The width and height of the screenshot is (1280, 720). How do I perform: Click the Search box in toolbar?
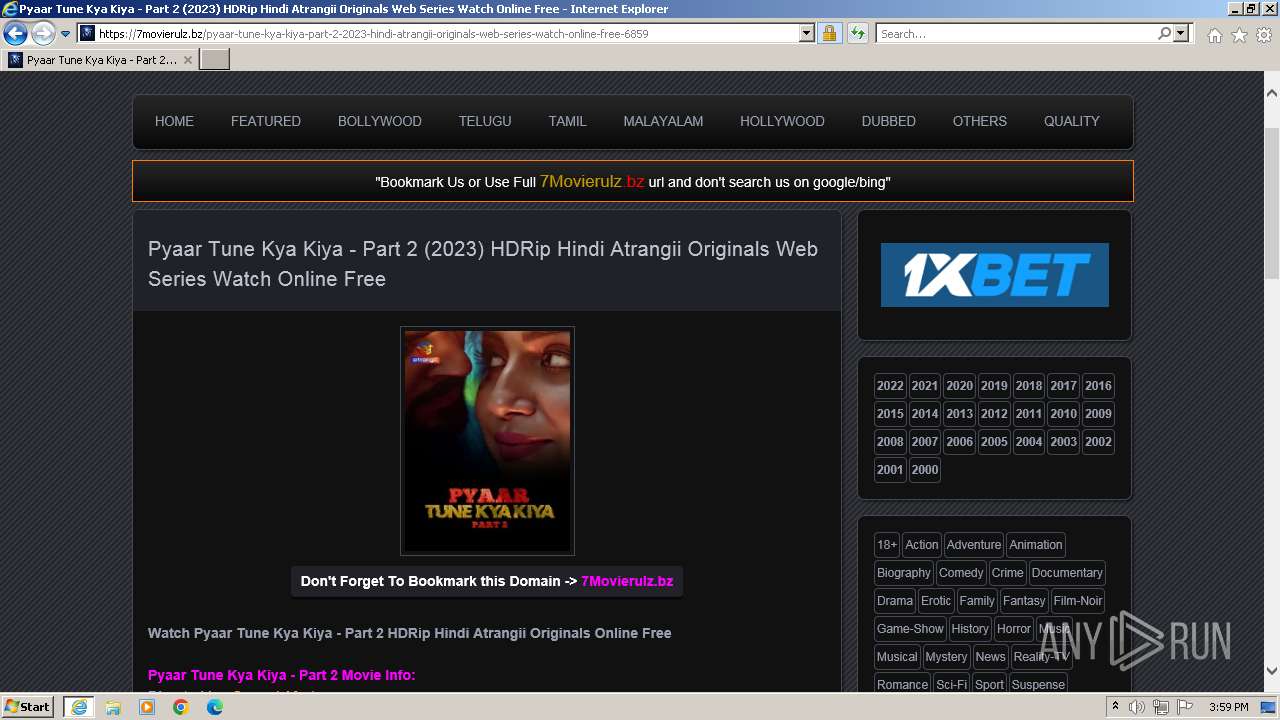coord(1016,34)
